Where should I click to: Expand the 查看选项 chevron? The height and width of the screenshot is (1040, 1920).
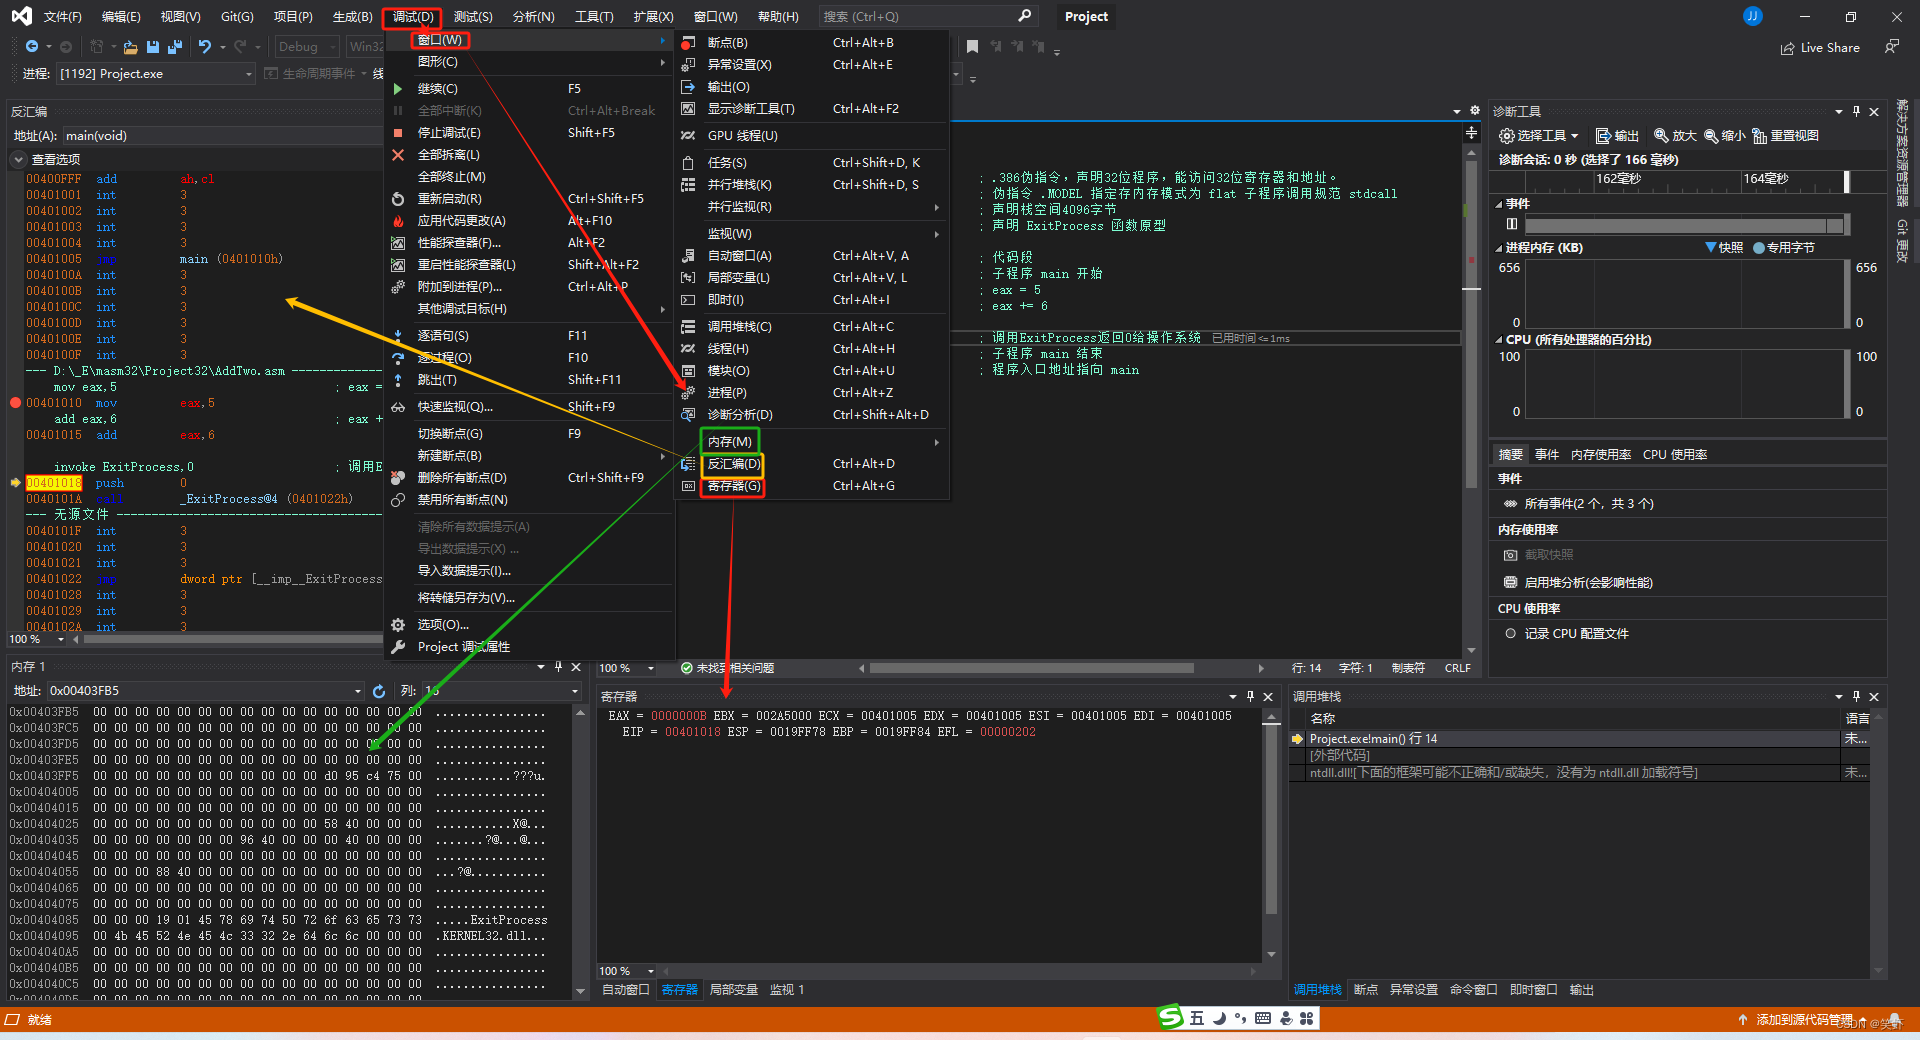coord(18,160)
